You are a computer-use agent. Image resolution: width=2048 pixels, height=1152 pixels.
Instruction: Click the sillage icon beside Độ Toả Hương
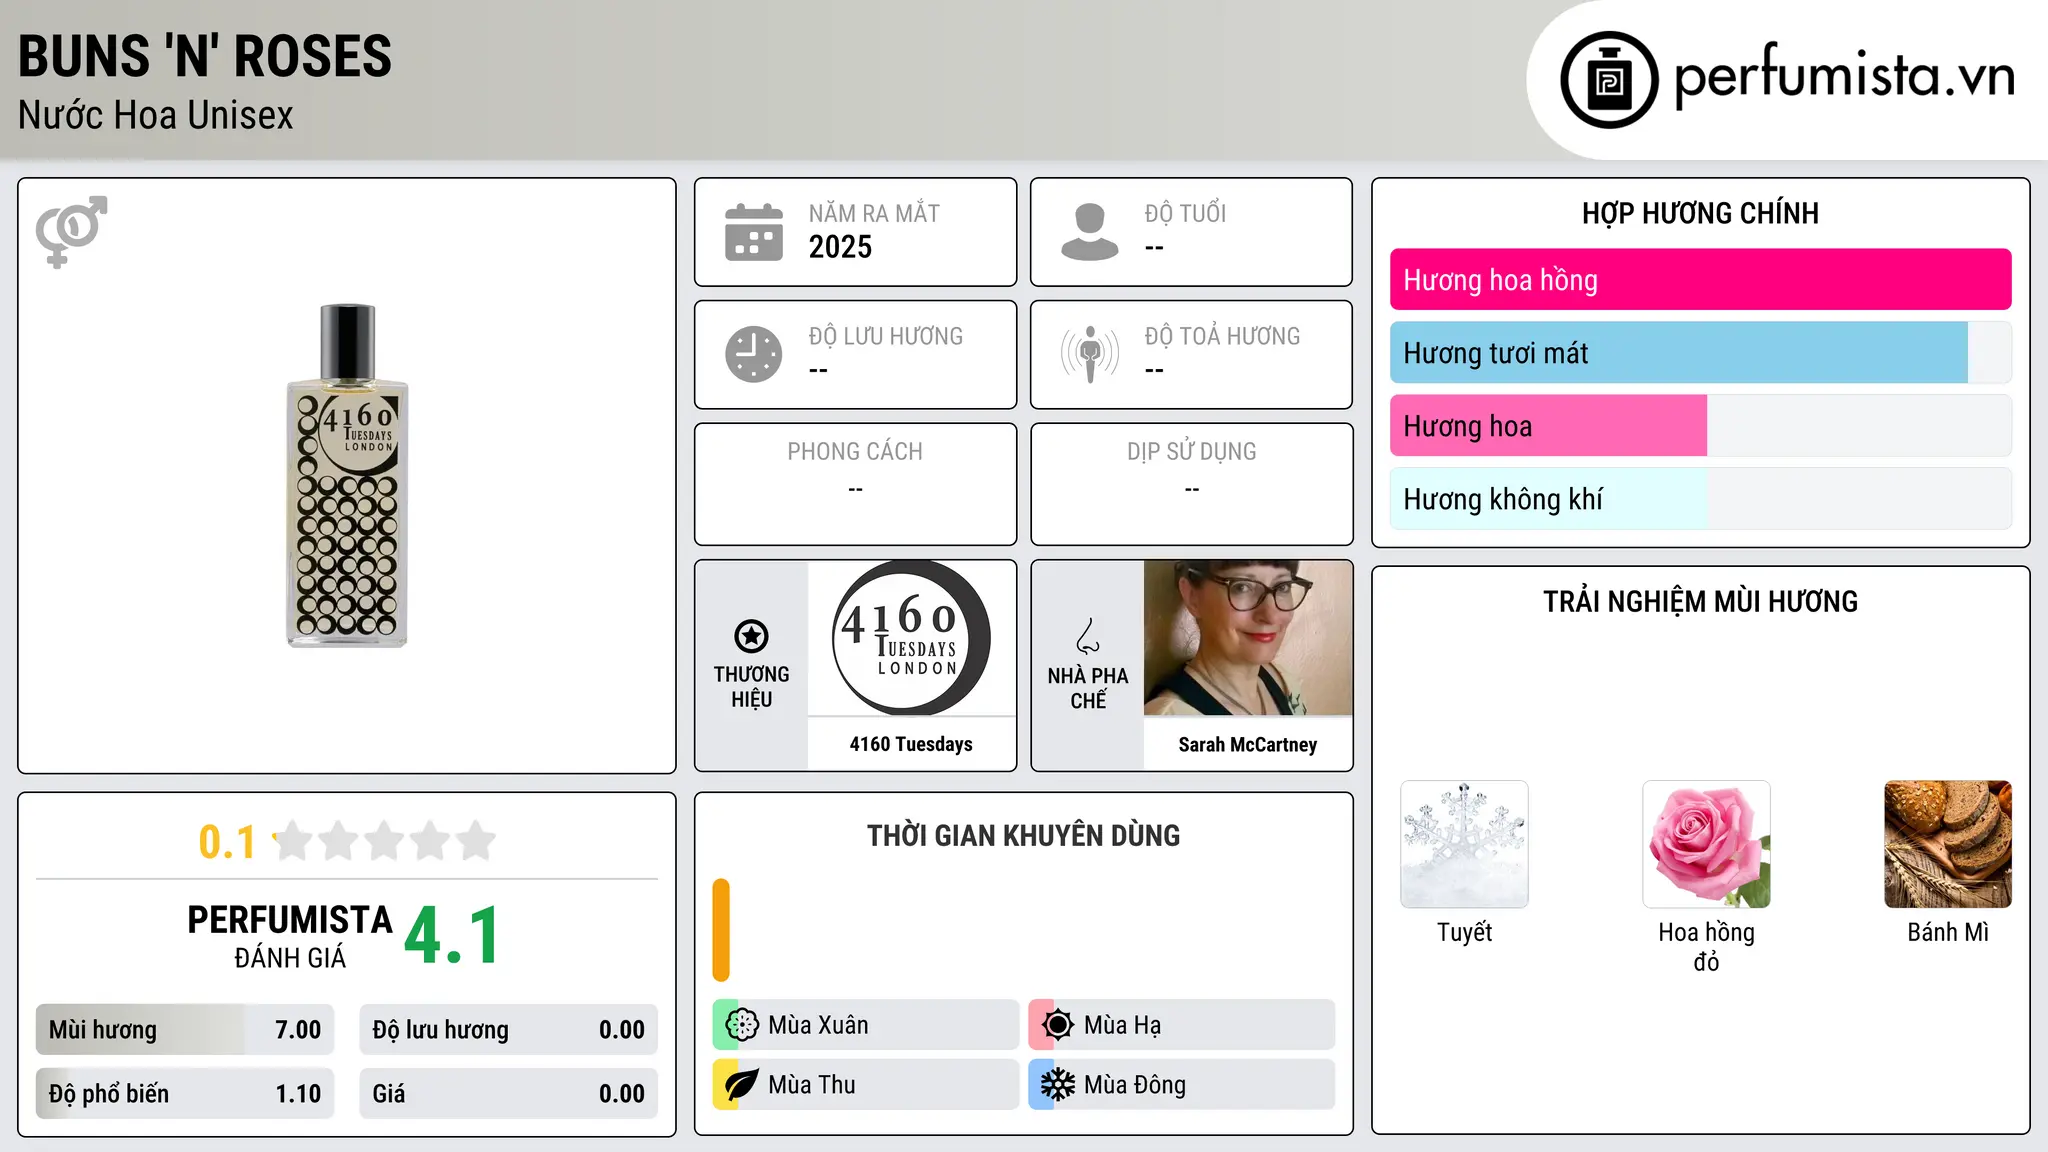point(1090,354)
